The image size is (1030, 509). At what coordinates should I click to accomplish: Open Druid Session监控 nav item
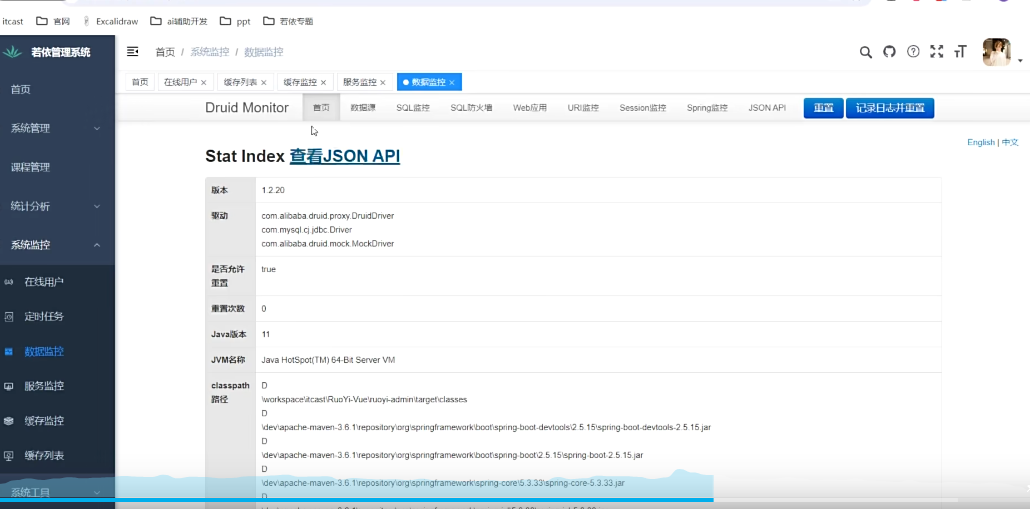coord(643,108)
